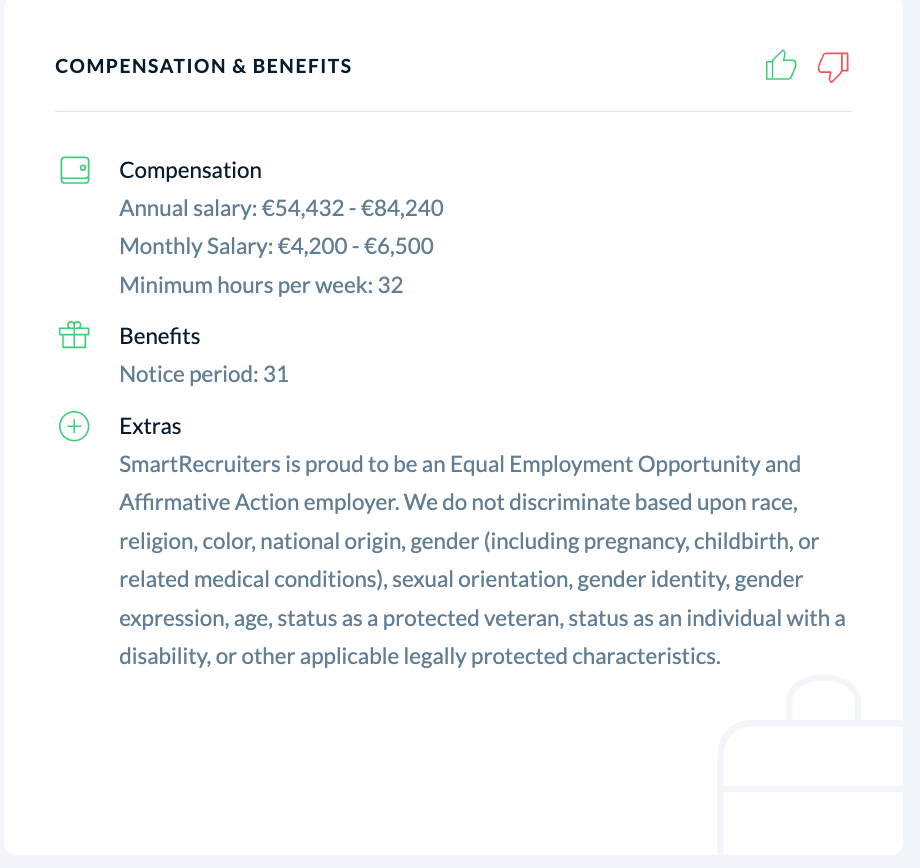Click the green thumbs-up feedback icon
The image size is (920, 868).
(x=781, y=65)
